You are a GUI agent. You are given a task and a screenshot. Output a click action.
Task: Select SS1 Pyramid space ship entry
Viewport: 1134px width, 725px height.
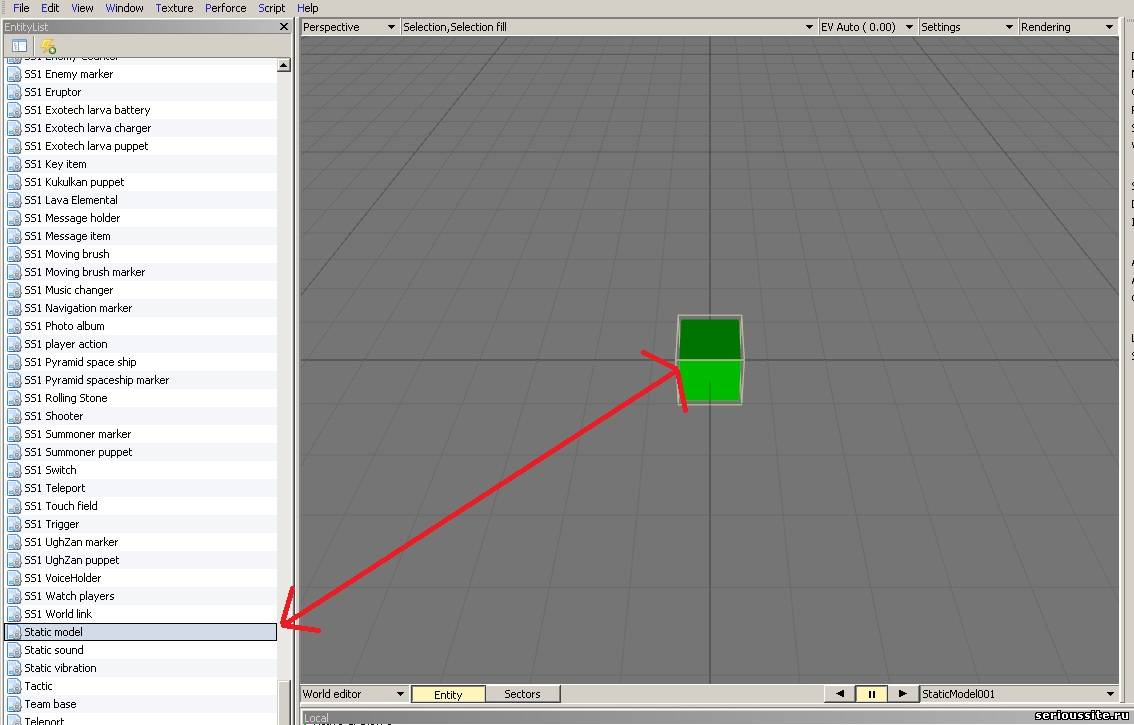pos(141,362)
